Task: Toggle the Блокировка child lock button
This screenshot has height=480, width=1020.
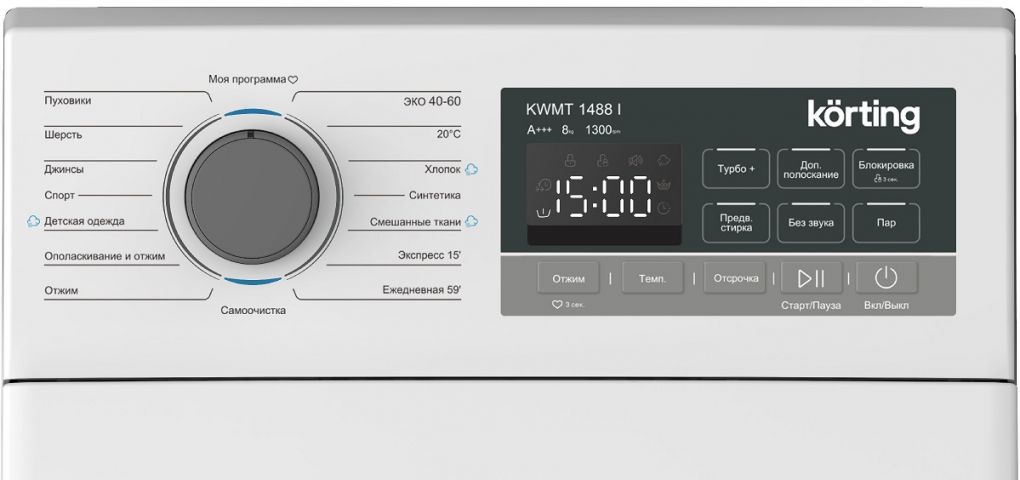Action: (885, 169)
